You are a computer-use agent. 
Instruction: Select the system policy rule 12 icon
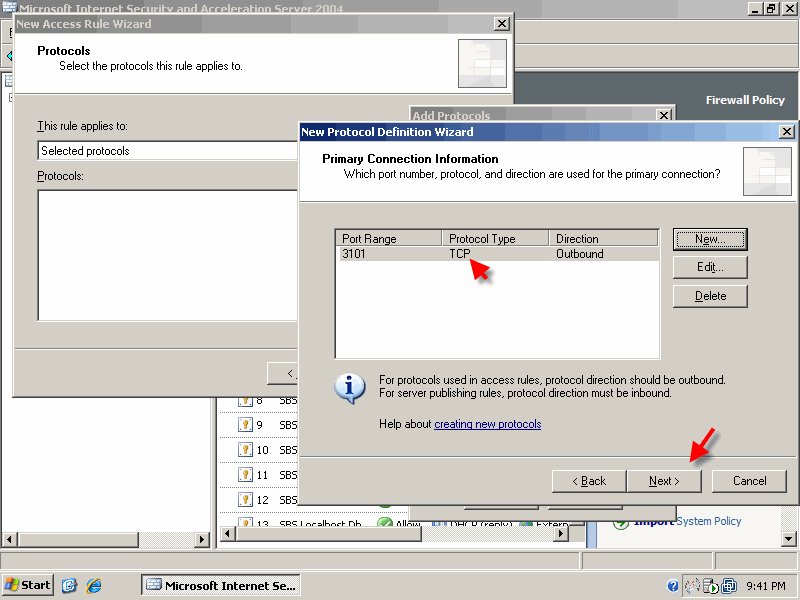245,499
